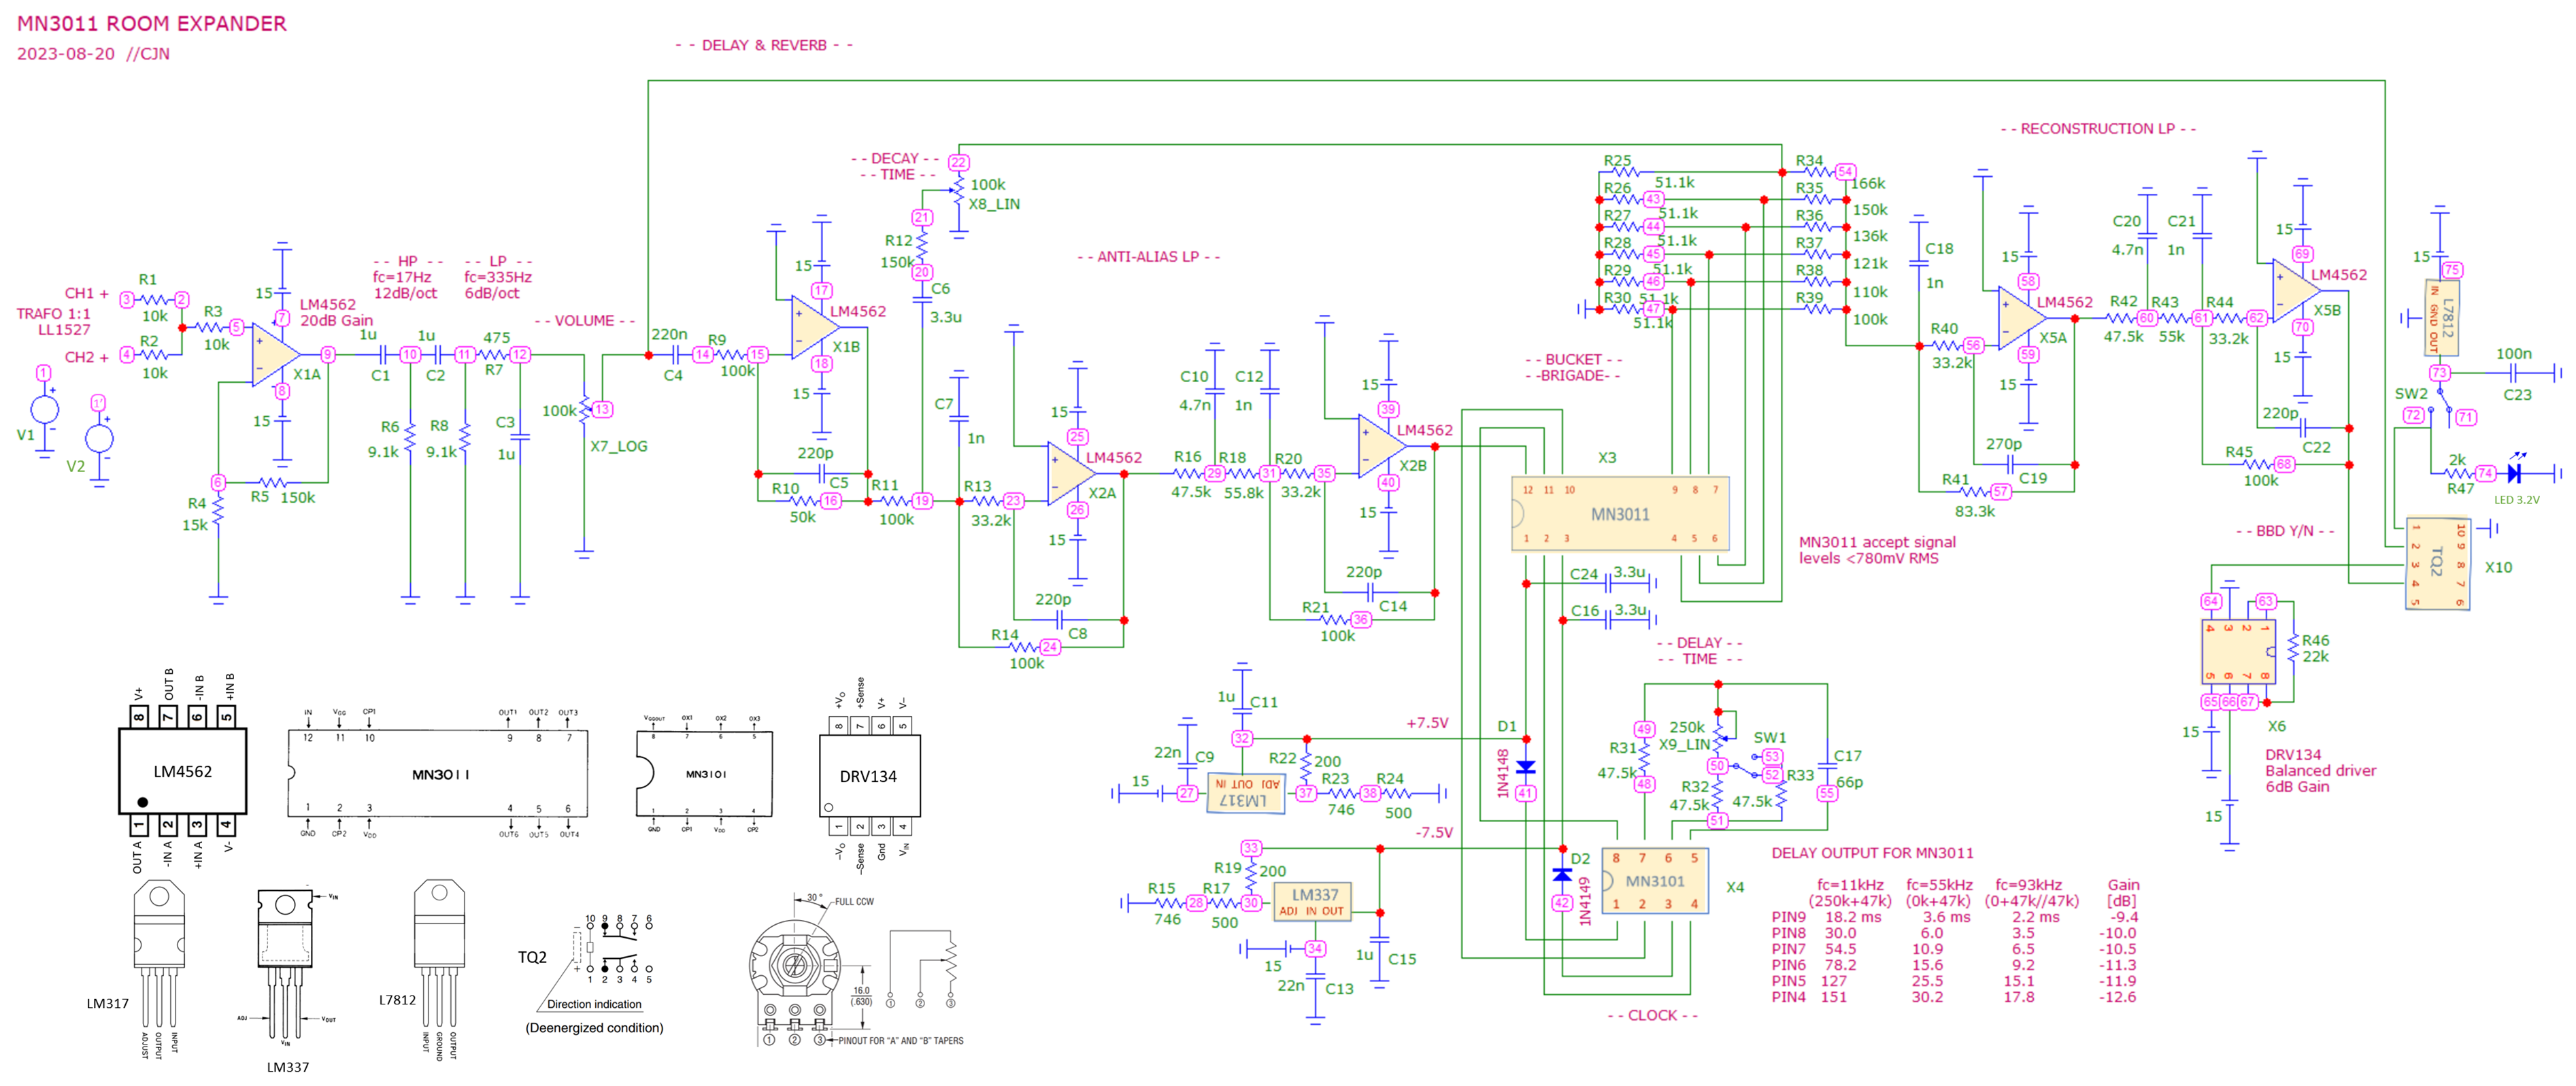This screenshot has width=2576, height=1086.
Task: Select the blue LED 3.2V symbol
Action: [2515, 473]
